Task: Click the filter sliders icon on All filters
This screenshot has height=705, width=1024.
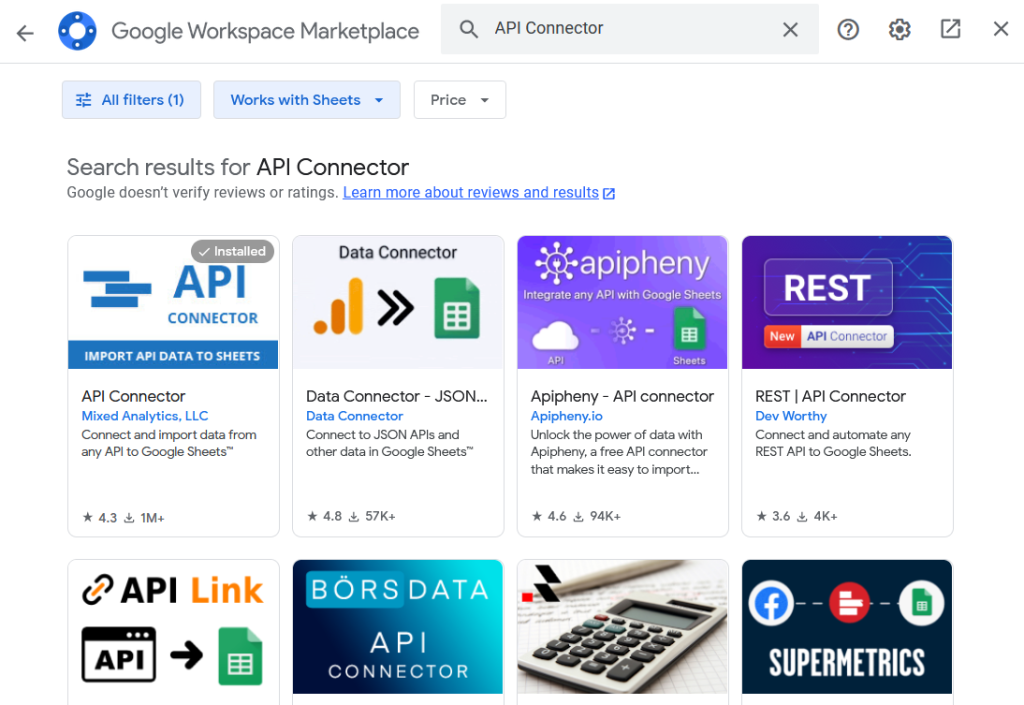Action: click(x=84, y=100)
